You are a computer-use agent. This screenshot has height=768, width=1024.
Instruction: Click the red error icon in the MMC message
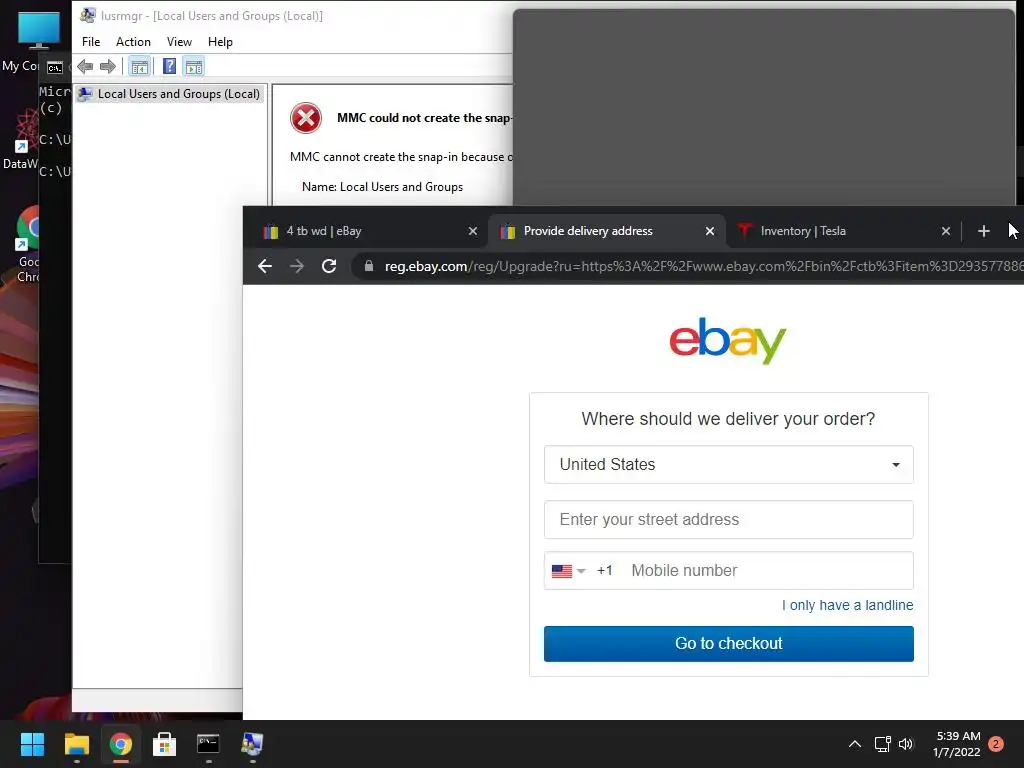tap(306, 118)
